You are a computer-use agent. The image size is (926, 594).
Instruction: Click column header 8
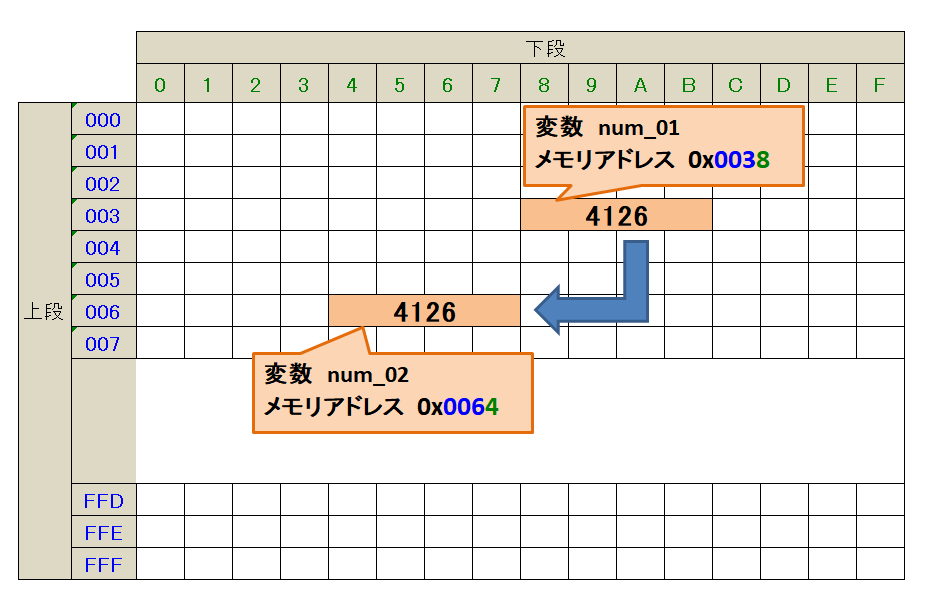544,86
